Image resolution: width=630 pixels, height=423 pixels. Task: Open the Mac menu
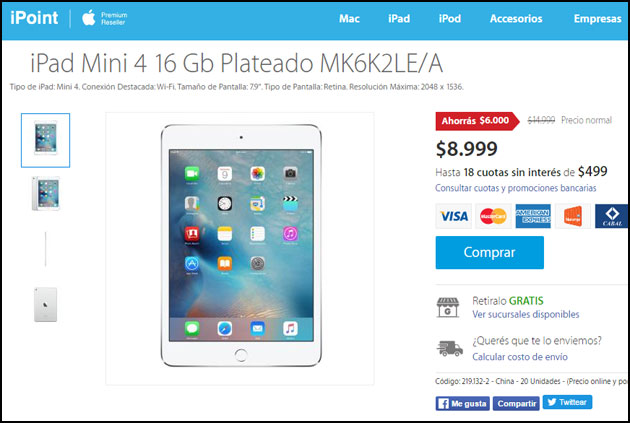[349, 18]
